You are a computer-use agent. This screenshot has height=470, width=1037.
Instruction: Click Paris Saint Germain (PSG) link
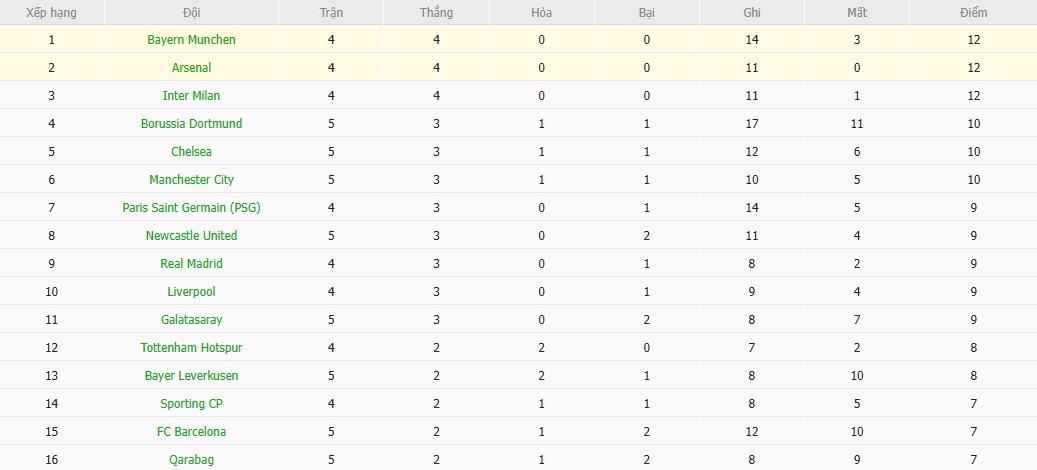(x=191, y=208)
